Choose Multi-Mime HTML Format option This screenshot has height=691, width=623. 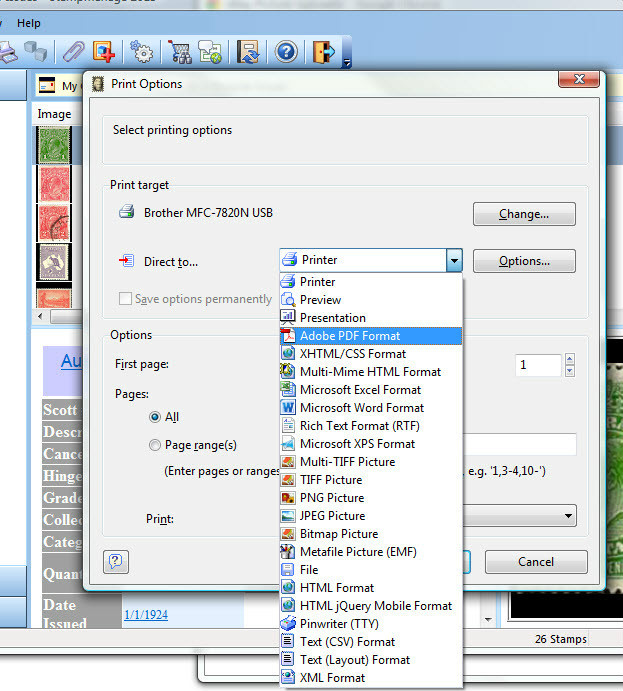(x=371, y=372)
